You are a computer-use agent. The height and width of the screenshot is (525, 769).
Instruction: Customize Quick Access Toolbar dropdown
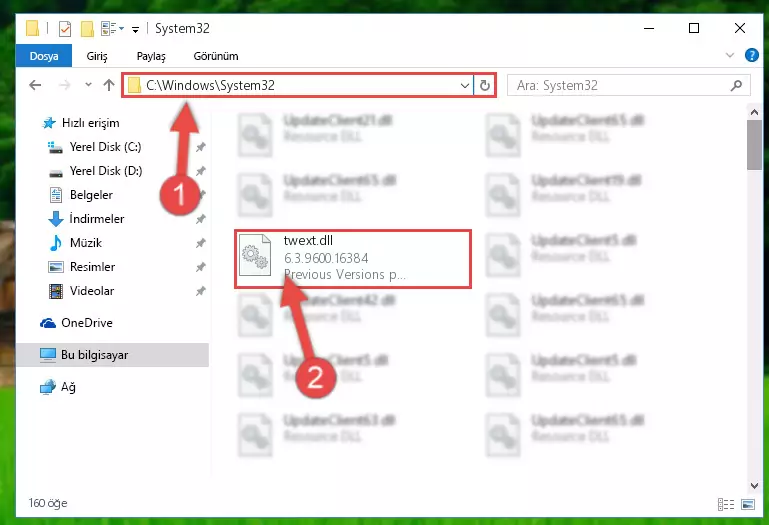pos(135,30)
